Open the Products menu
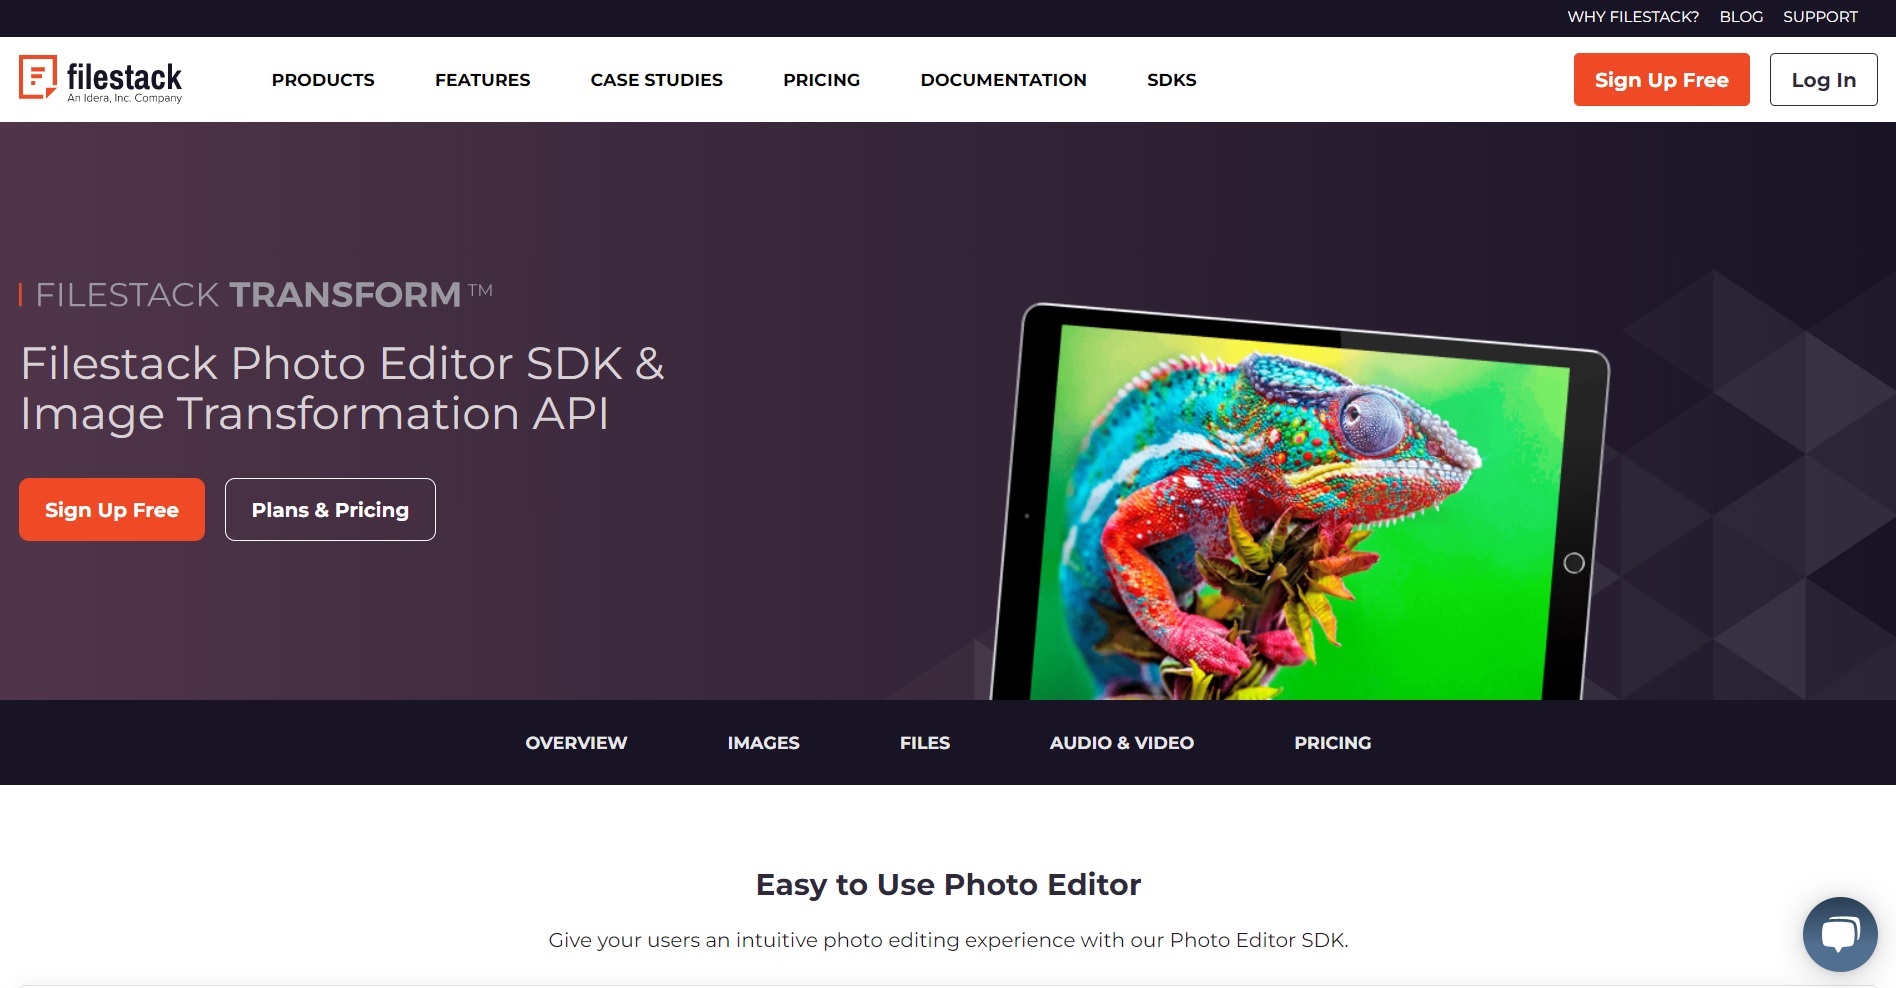The width and height of the screenshot is (1896, 988). (x=323, y=80)
